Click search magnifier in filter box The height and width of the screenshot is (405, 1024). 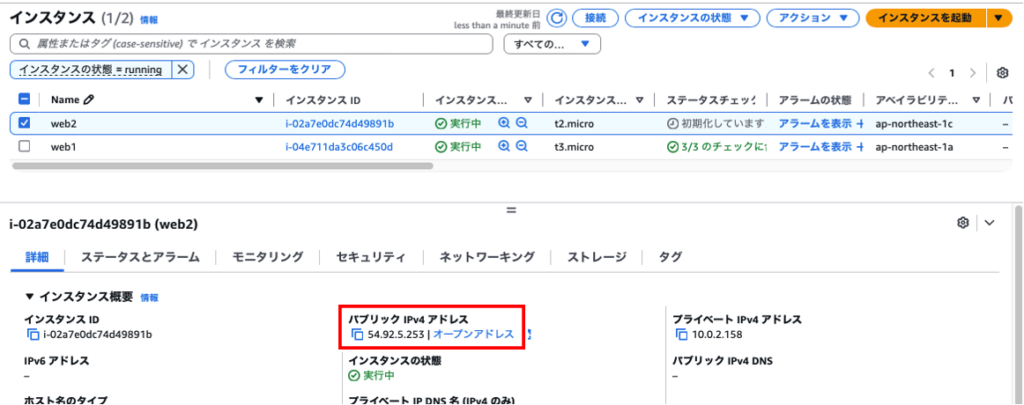(x=25, y=44)
